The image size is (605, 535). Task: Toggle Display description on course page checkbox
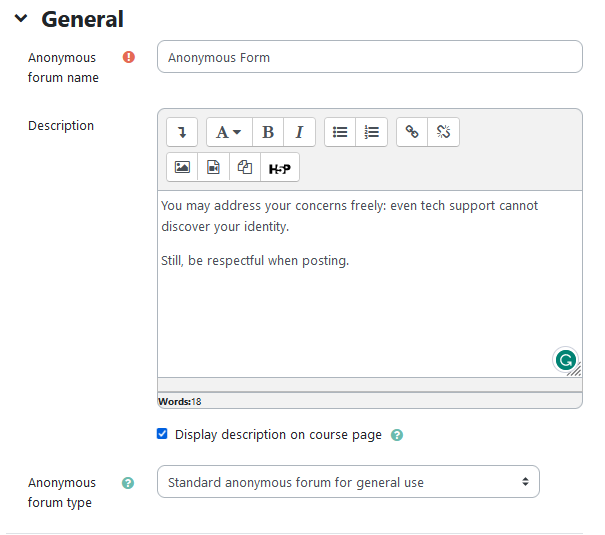coord(162,434)
